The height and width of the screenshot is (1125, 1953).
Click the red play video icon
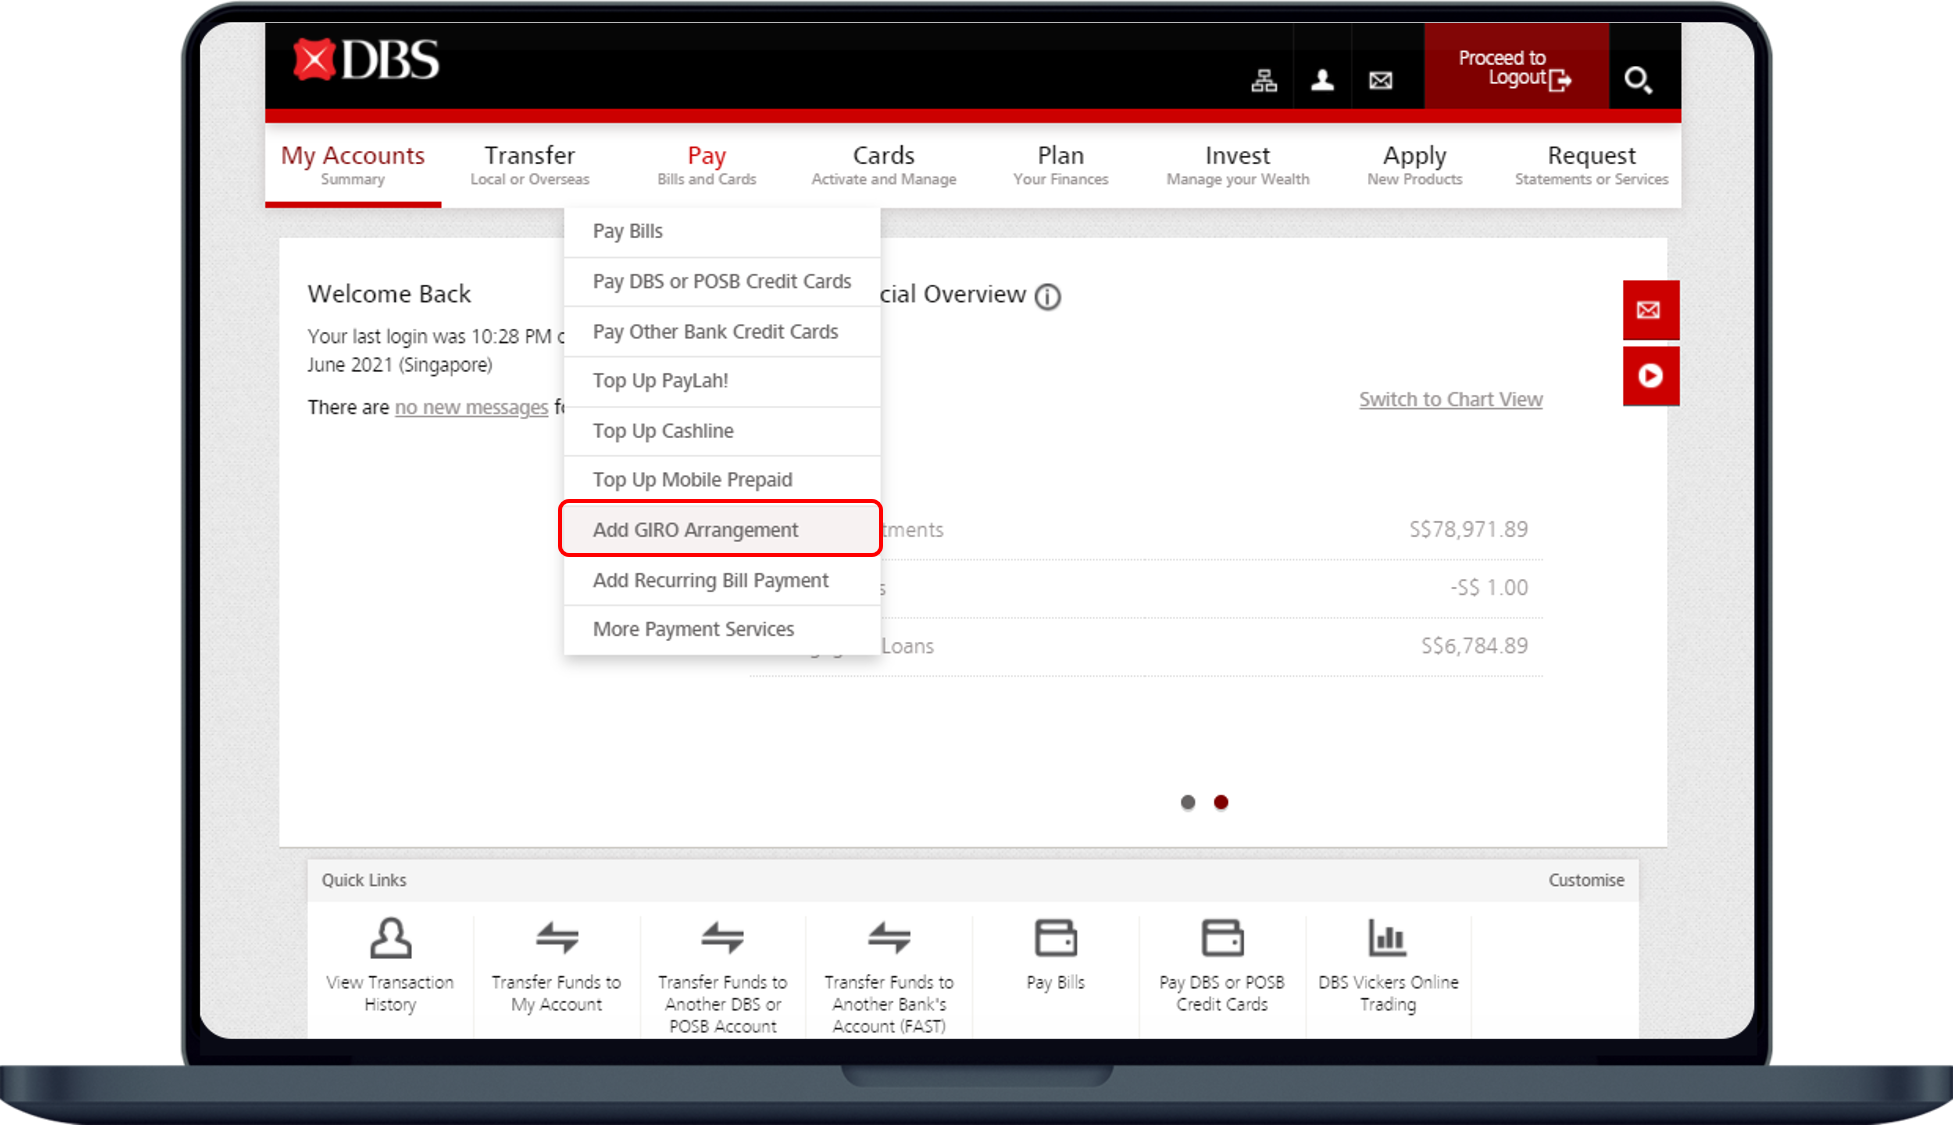click(1649, 376)
